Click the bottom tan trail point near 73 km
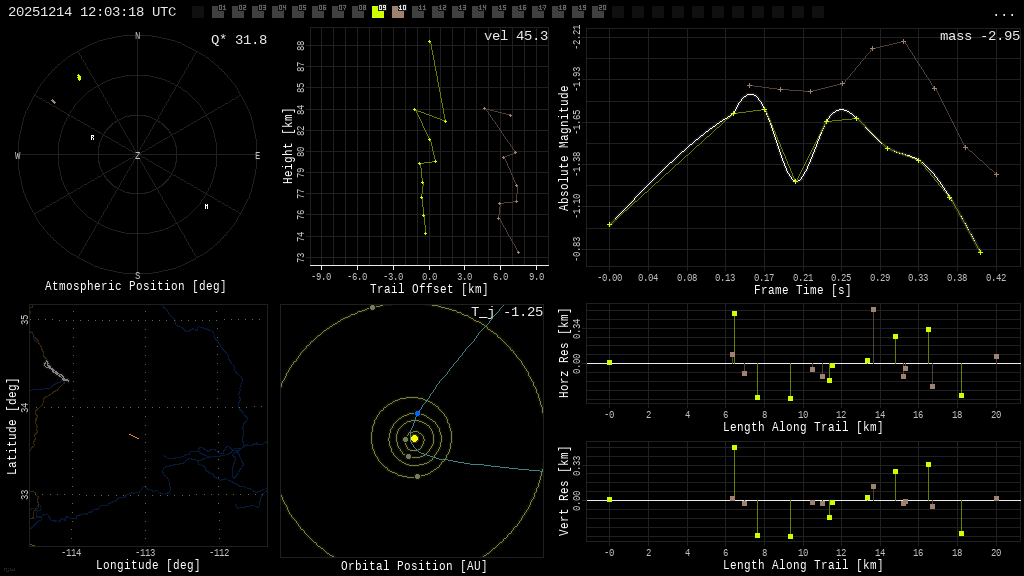 [519, 253]
